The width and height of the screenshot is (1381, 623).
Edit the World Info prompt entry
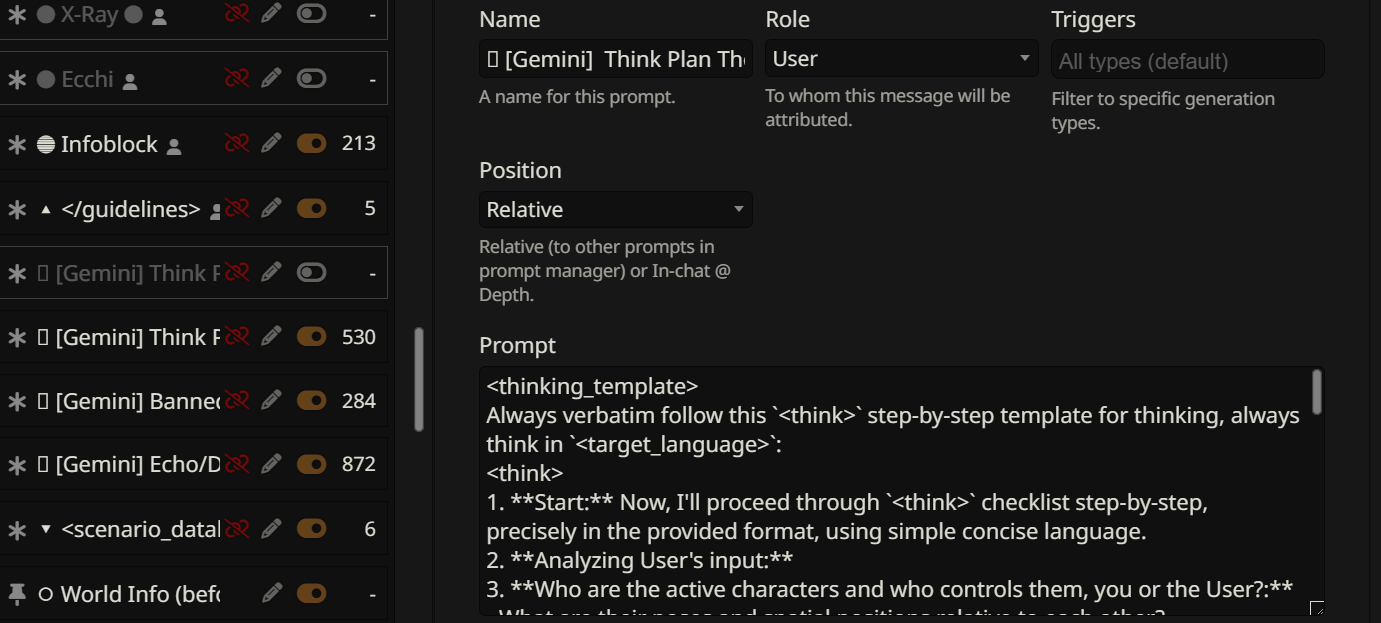click(x=271, y=593)
